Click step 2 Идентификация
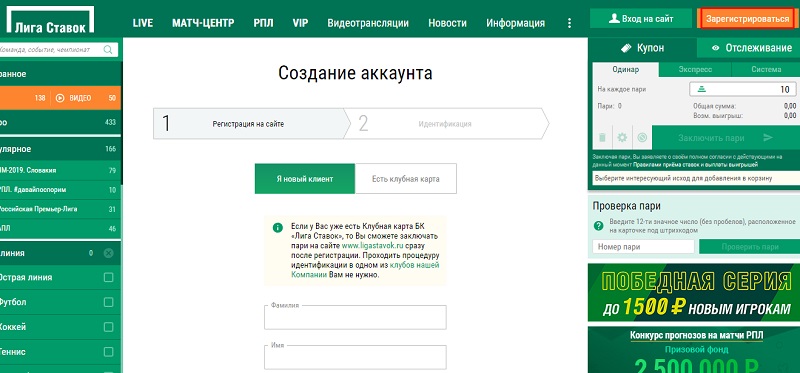 [x=446, y=123]
